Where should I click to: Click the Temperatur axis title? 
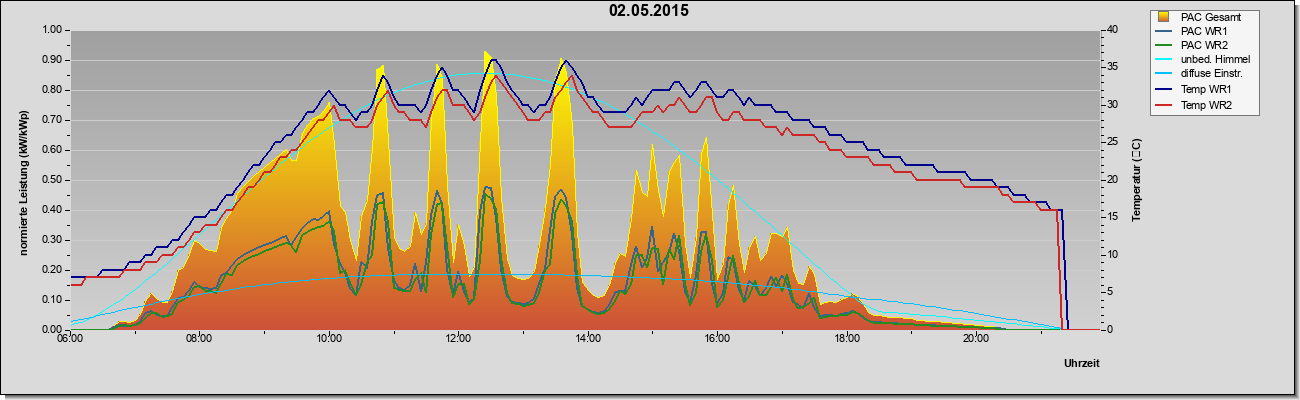1136,180
